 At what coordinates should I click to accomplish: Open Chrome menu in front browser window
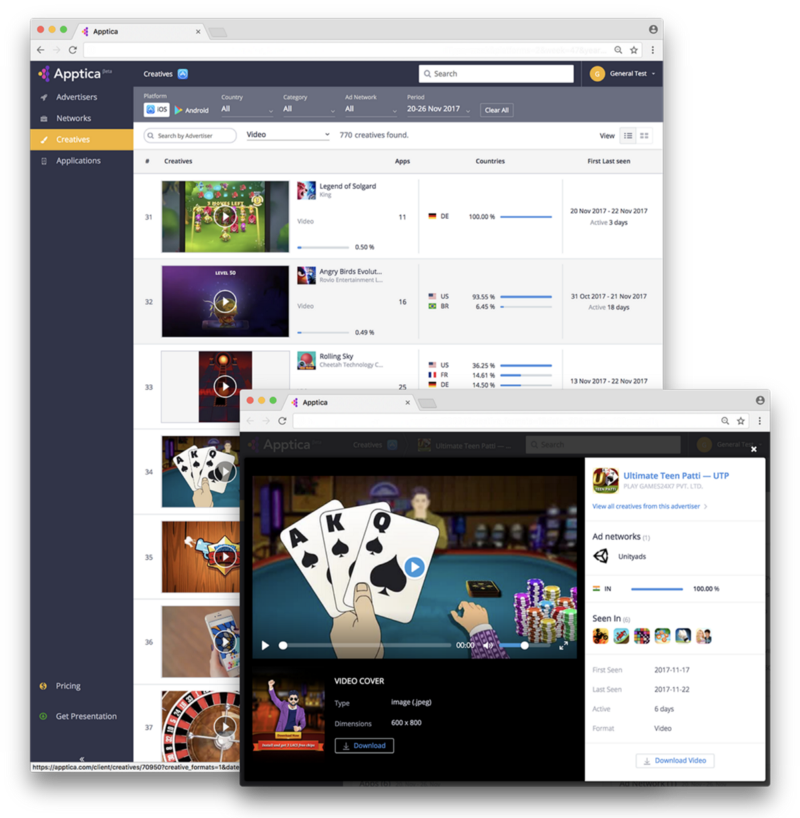coord(759,421)
